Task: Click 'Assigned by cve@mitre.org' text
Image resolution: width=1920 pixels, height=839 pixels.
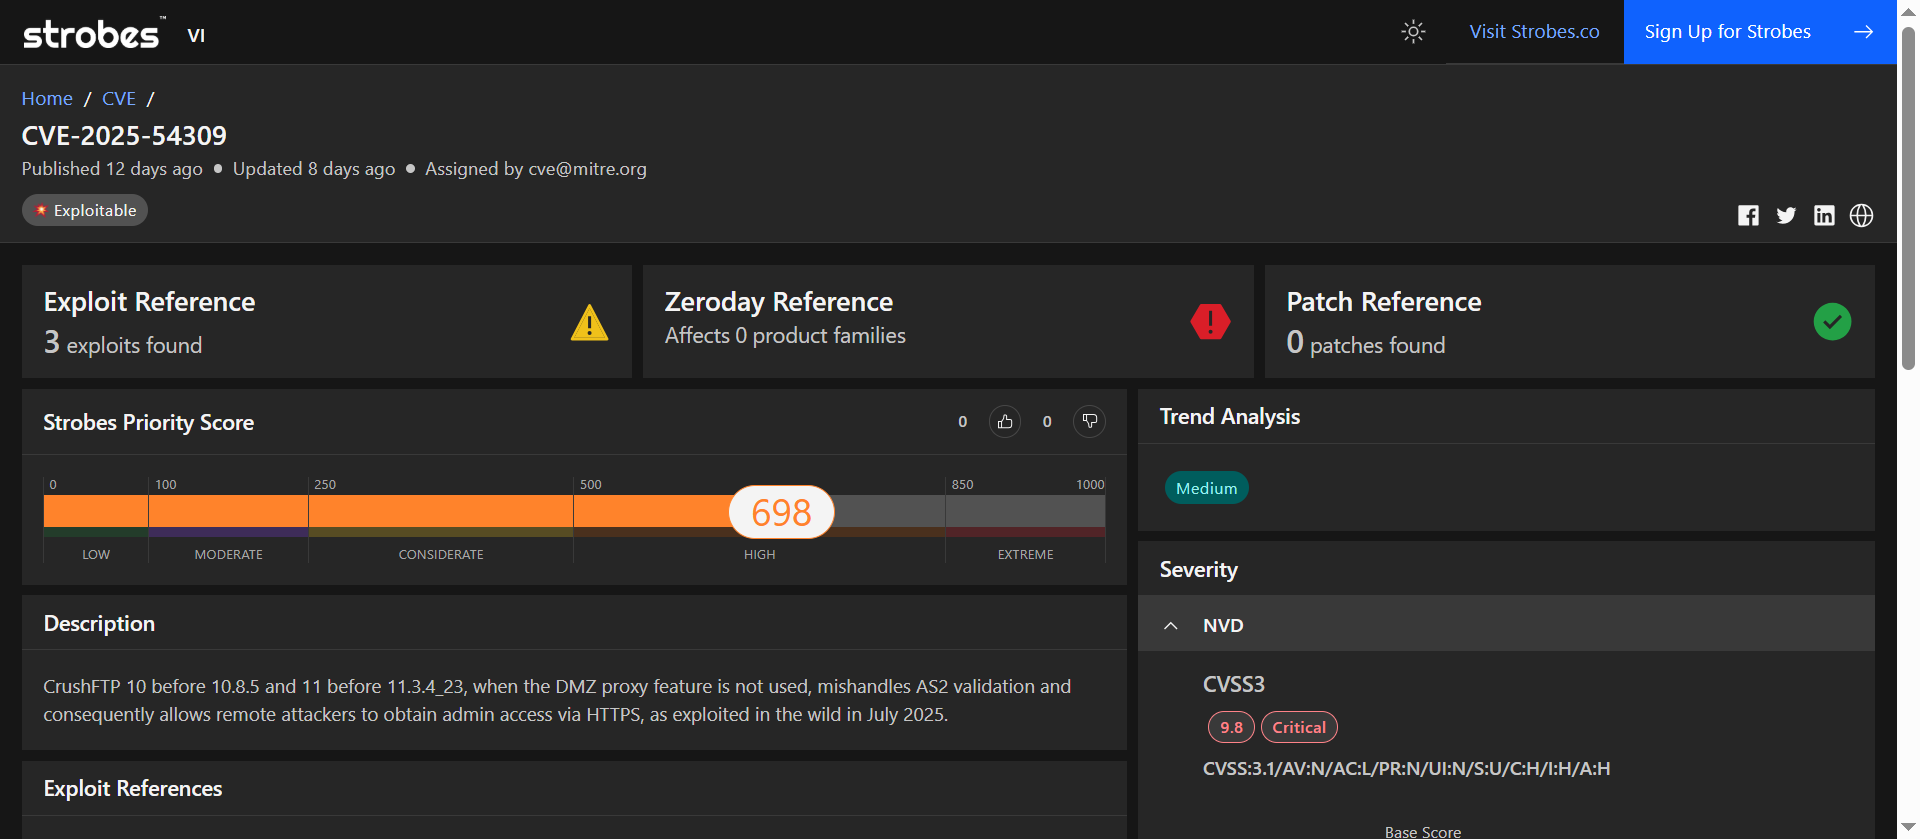Action: click(x=535, y=169)
